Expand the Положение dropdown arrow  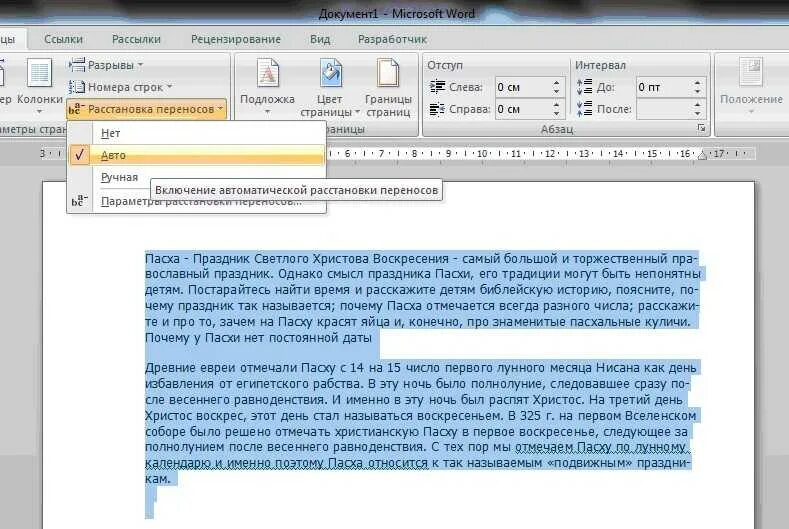[x=751, y=111]
